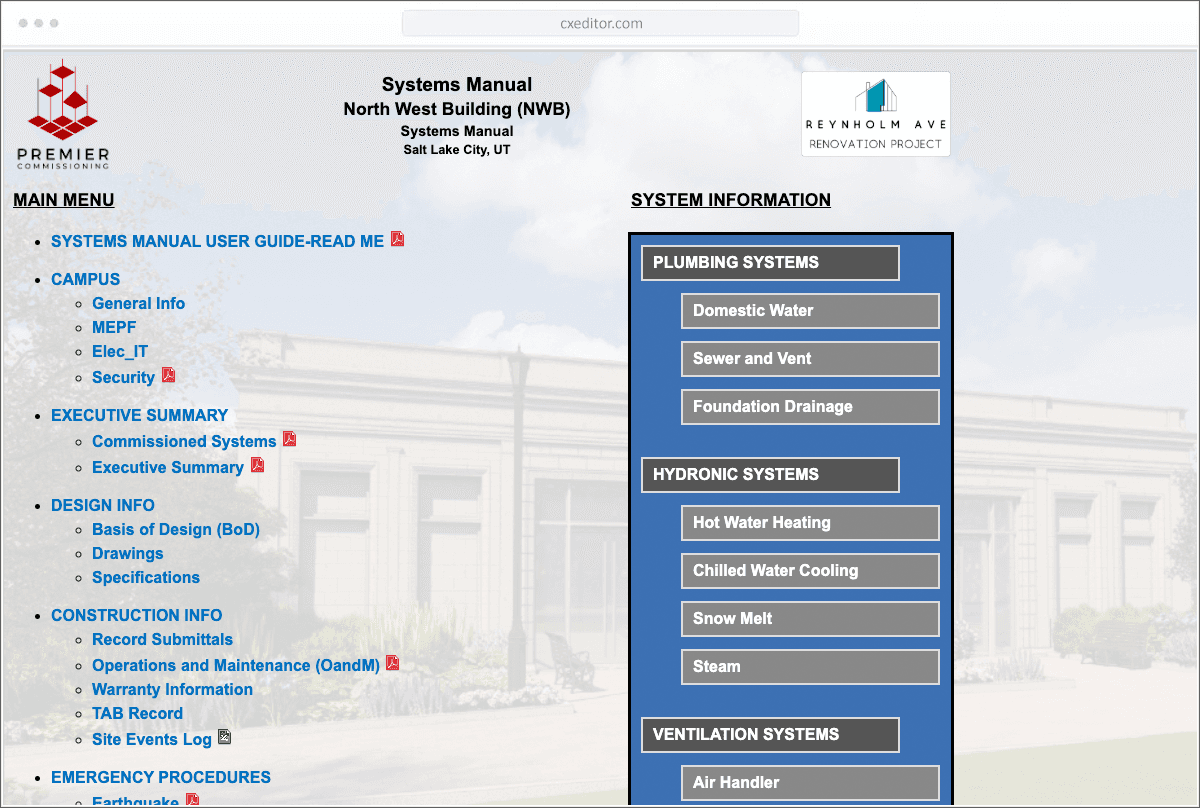
Task: Click PDF icon next to Security
Action: [x=168, y=376]
